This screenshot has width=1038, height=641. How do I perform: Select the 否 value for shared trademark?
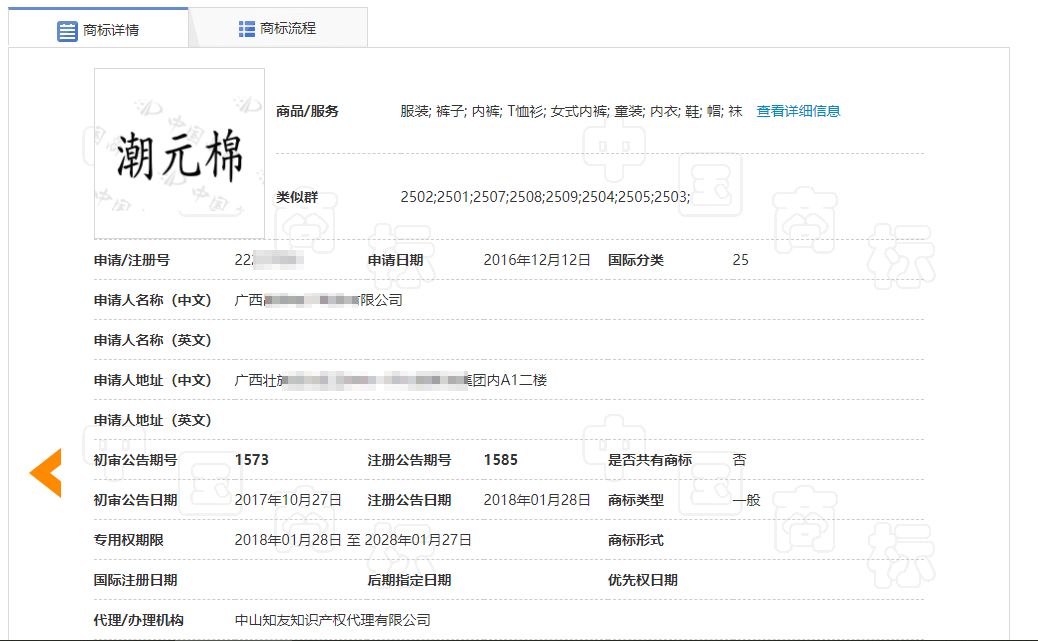pyautogui.click(x=739, y=460)
